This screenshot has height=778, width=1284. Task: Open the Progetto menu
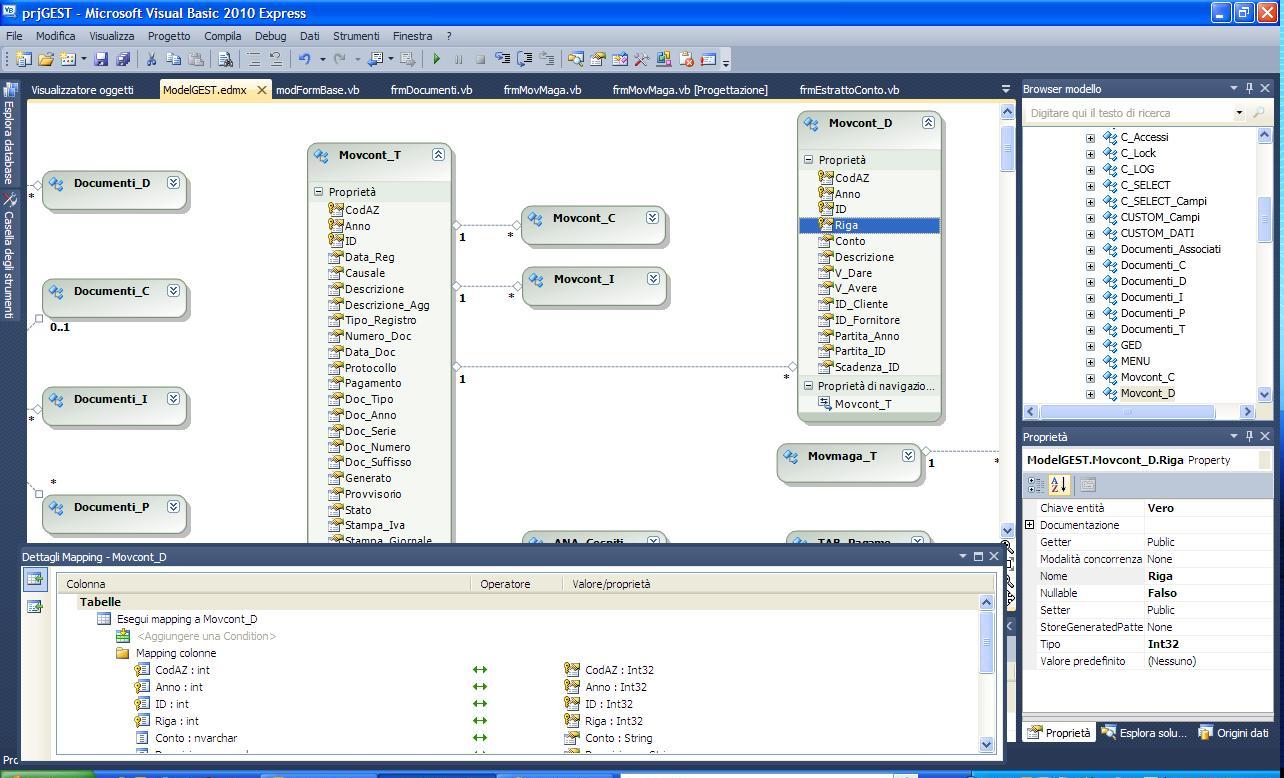pos(169,36)
